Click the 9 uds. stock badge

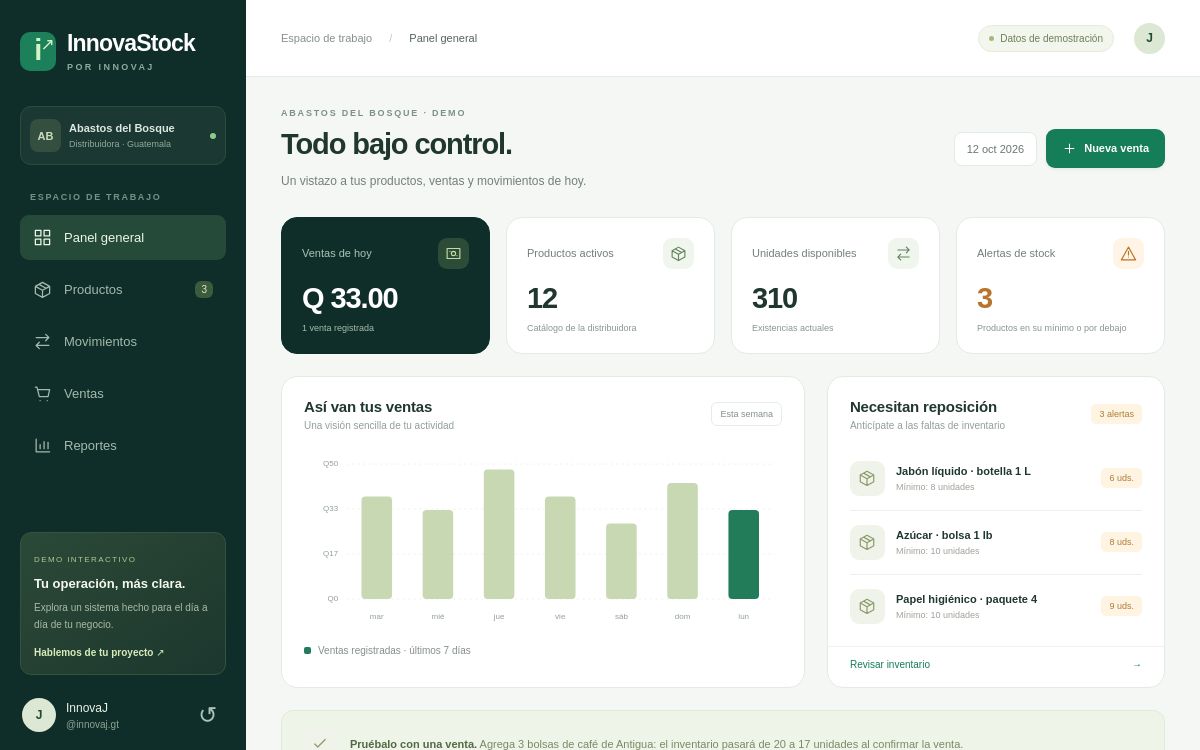[x=1121, y=606]
